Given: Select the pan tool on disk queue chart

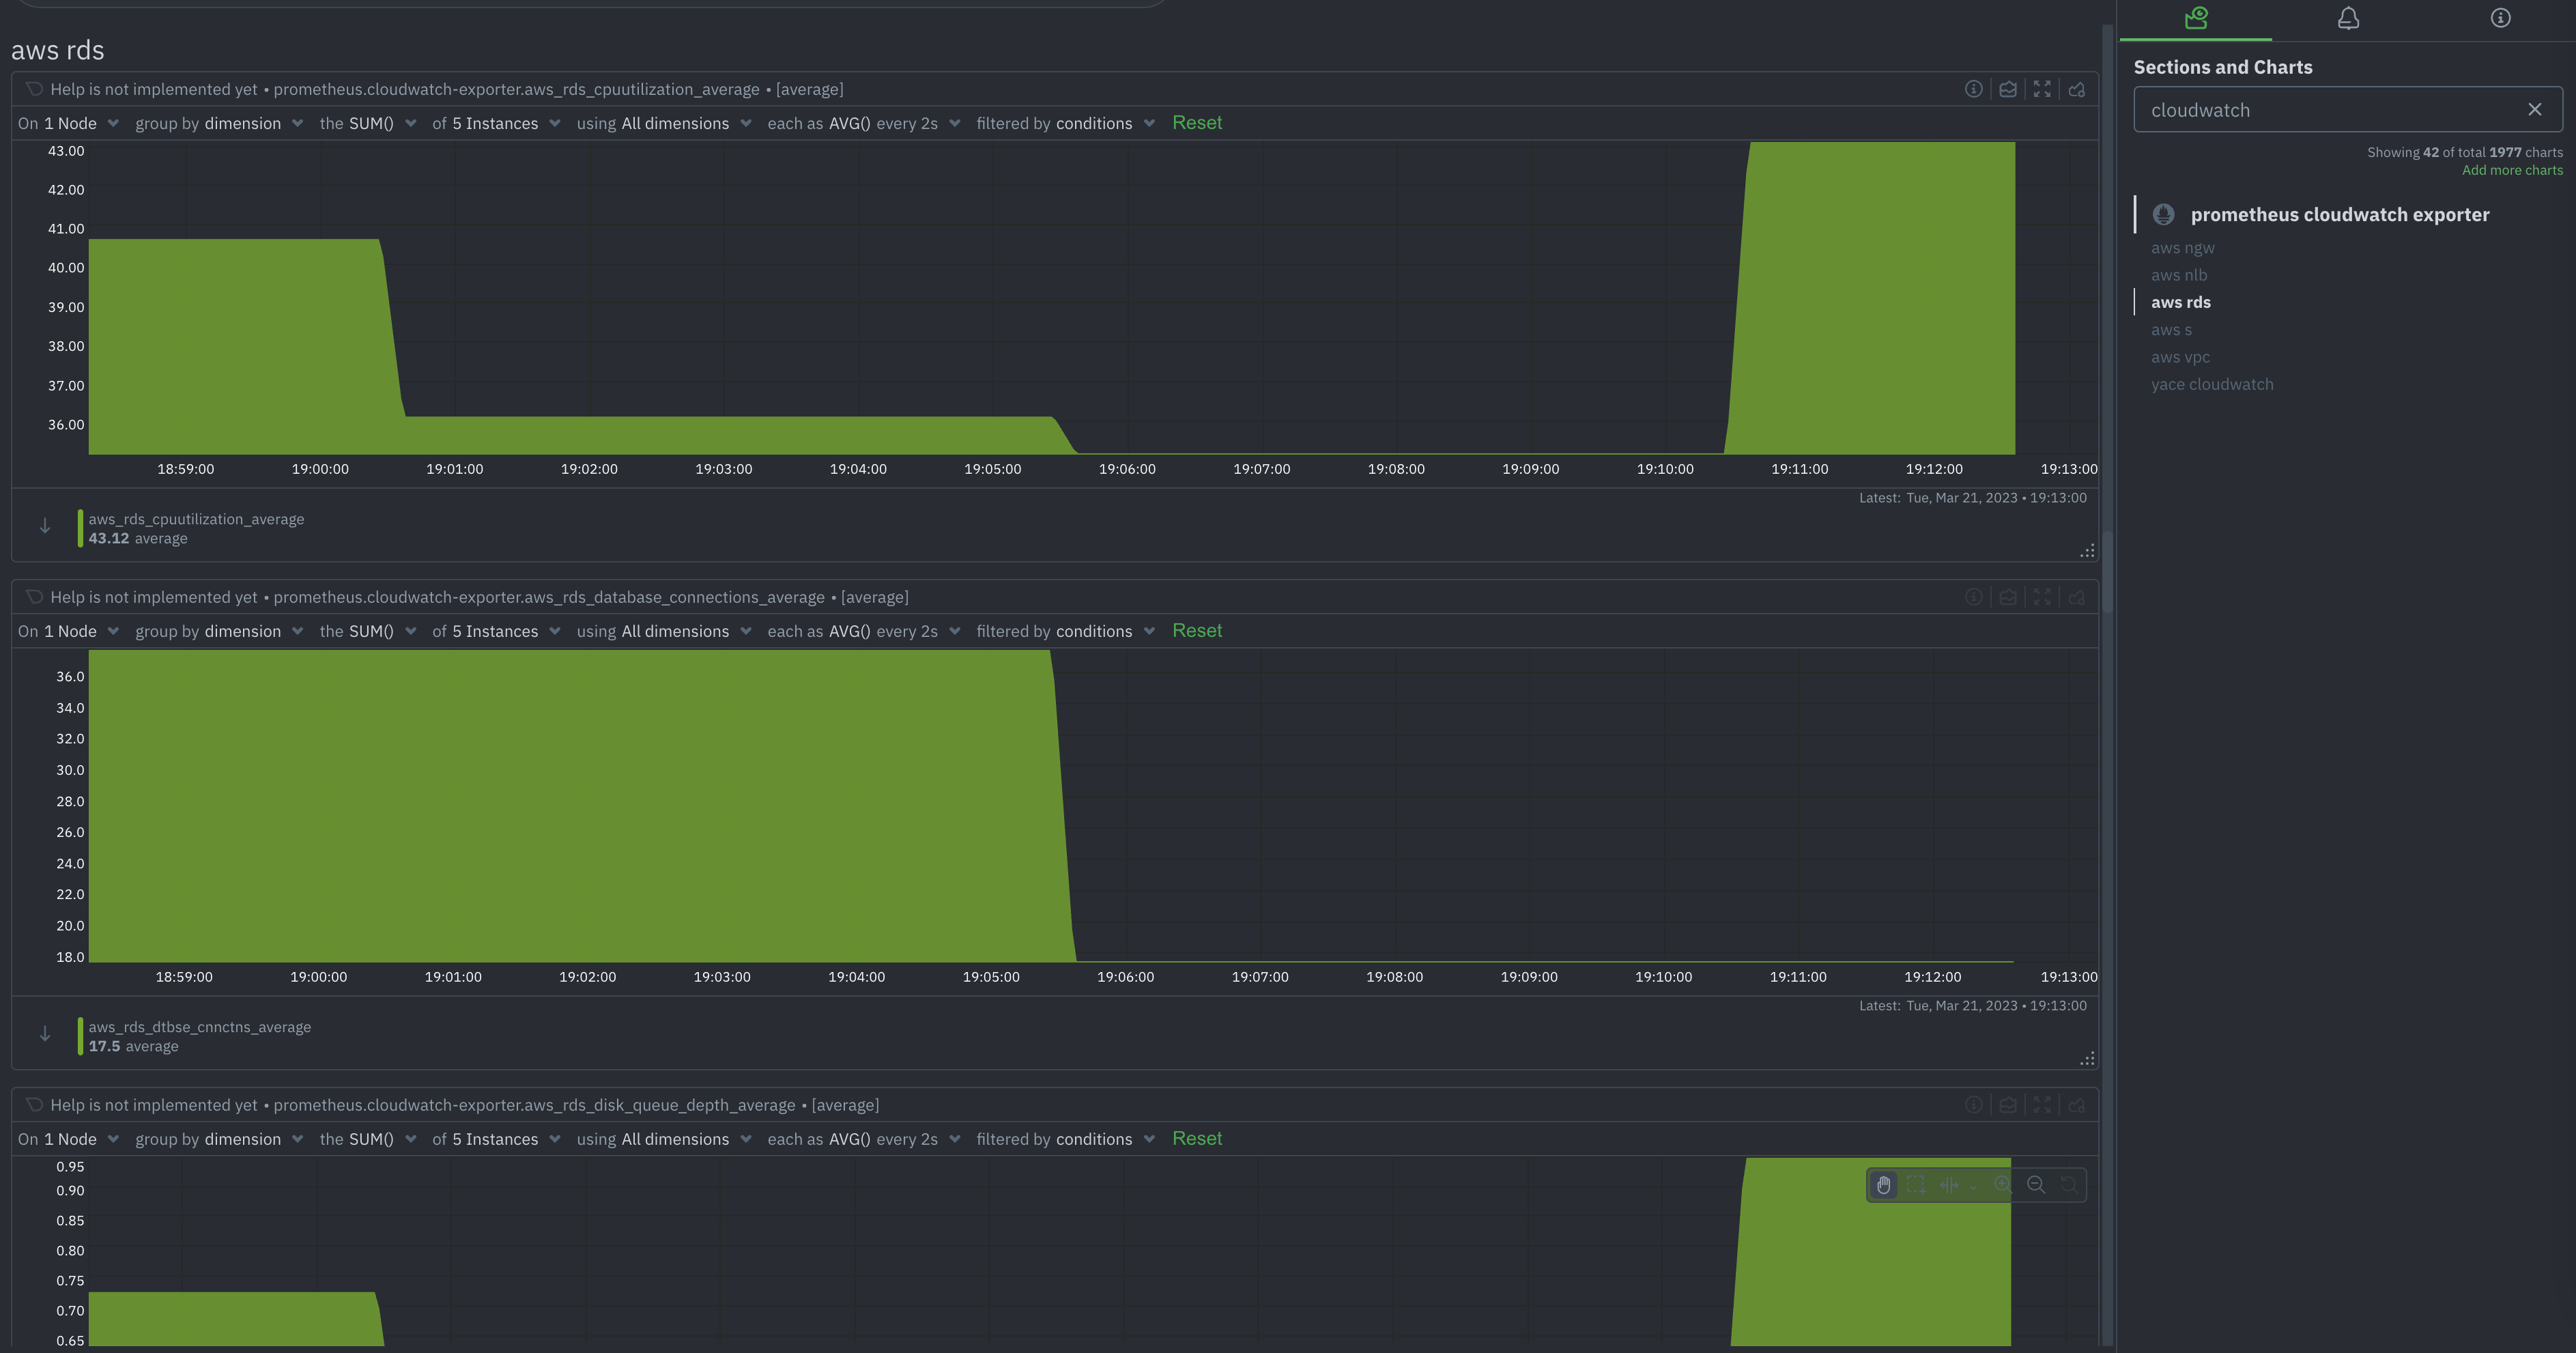Looking at the screenshot, I should (x=1884, y=1185).
